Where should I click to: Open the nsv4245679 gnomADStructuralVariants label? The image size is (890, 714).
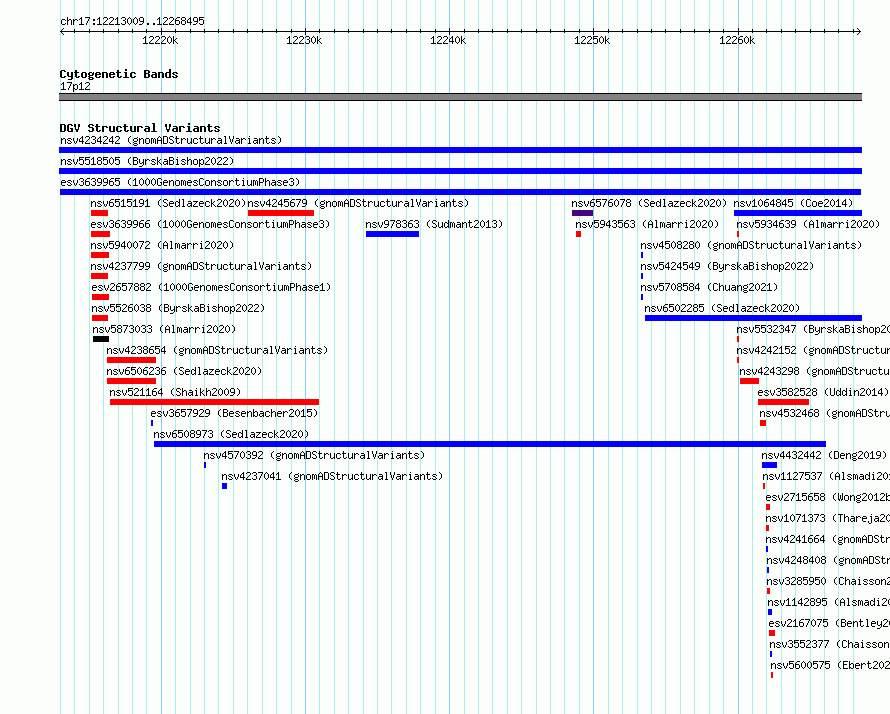(x=358, y=203)
